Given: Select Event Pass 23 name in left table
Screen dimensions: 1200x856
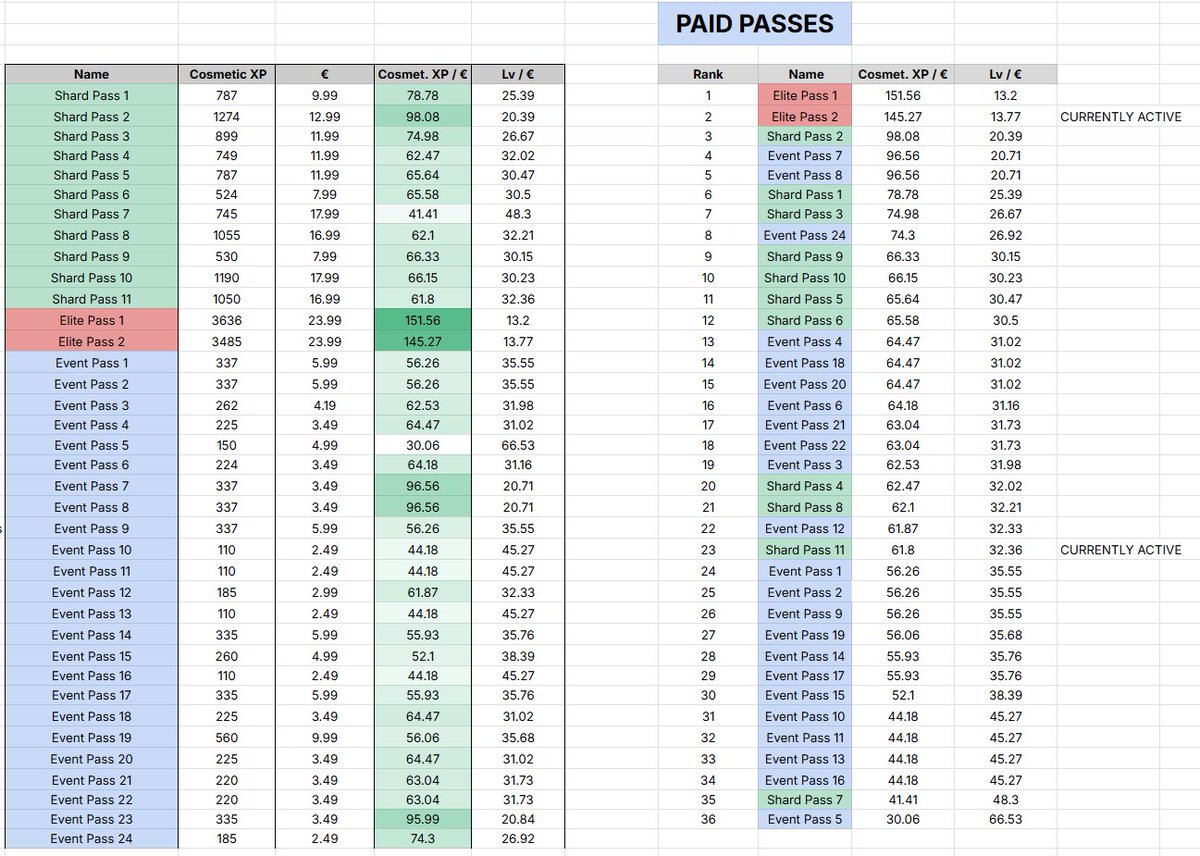Looking at the screenshot, I should [92, 819].
